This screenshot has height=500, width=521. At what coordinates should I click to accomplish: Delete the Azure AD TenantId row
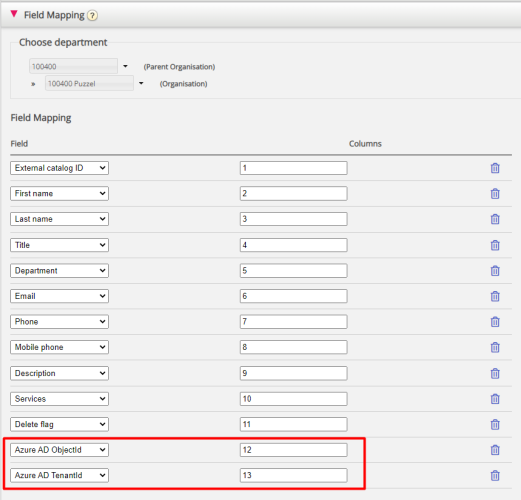pos(495,475)
